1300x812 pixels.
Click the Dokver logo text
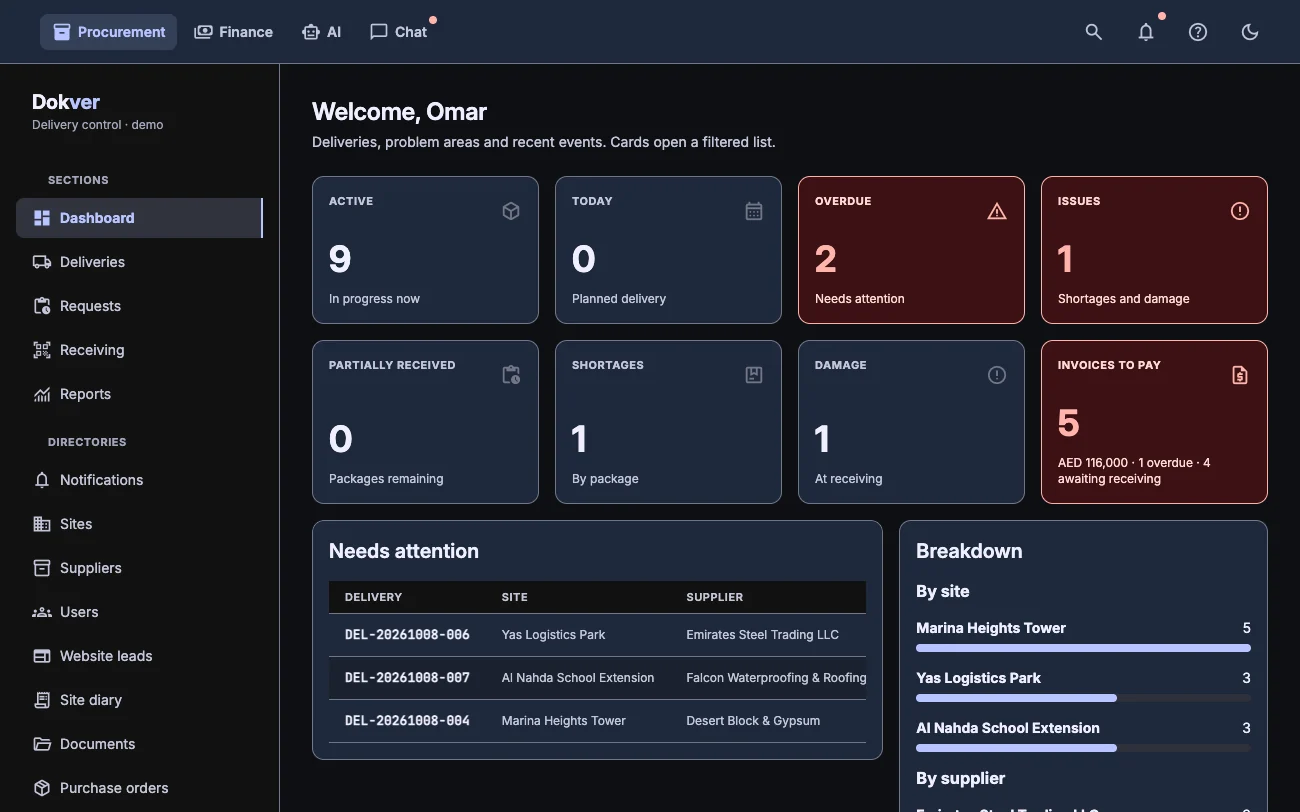[x=66, y=102]
